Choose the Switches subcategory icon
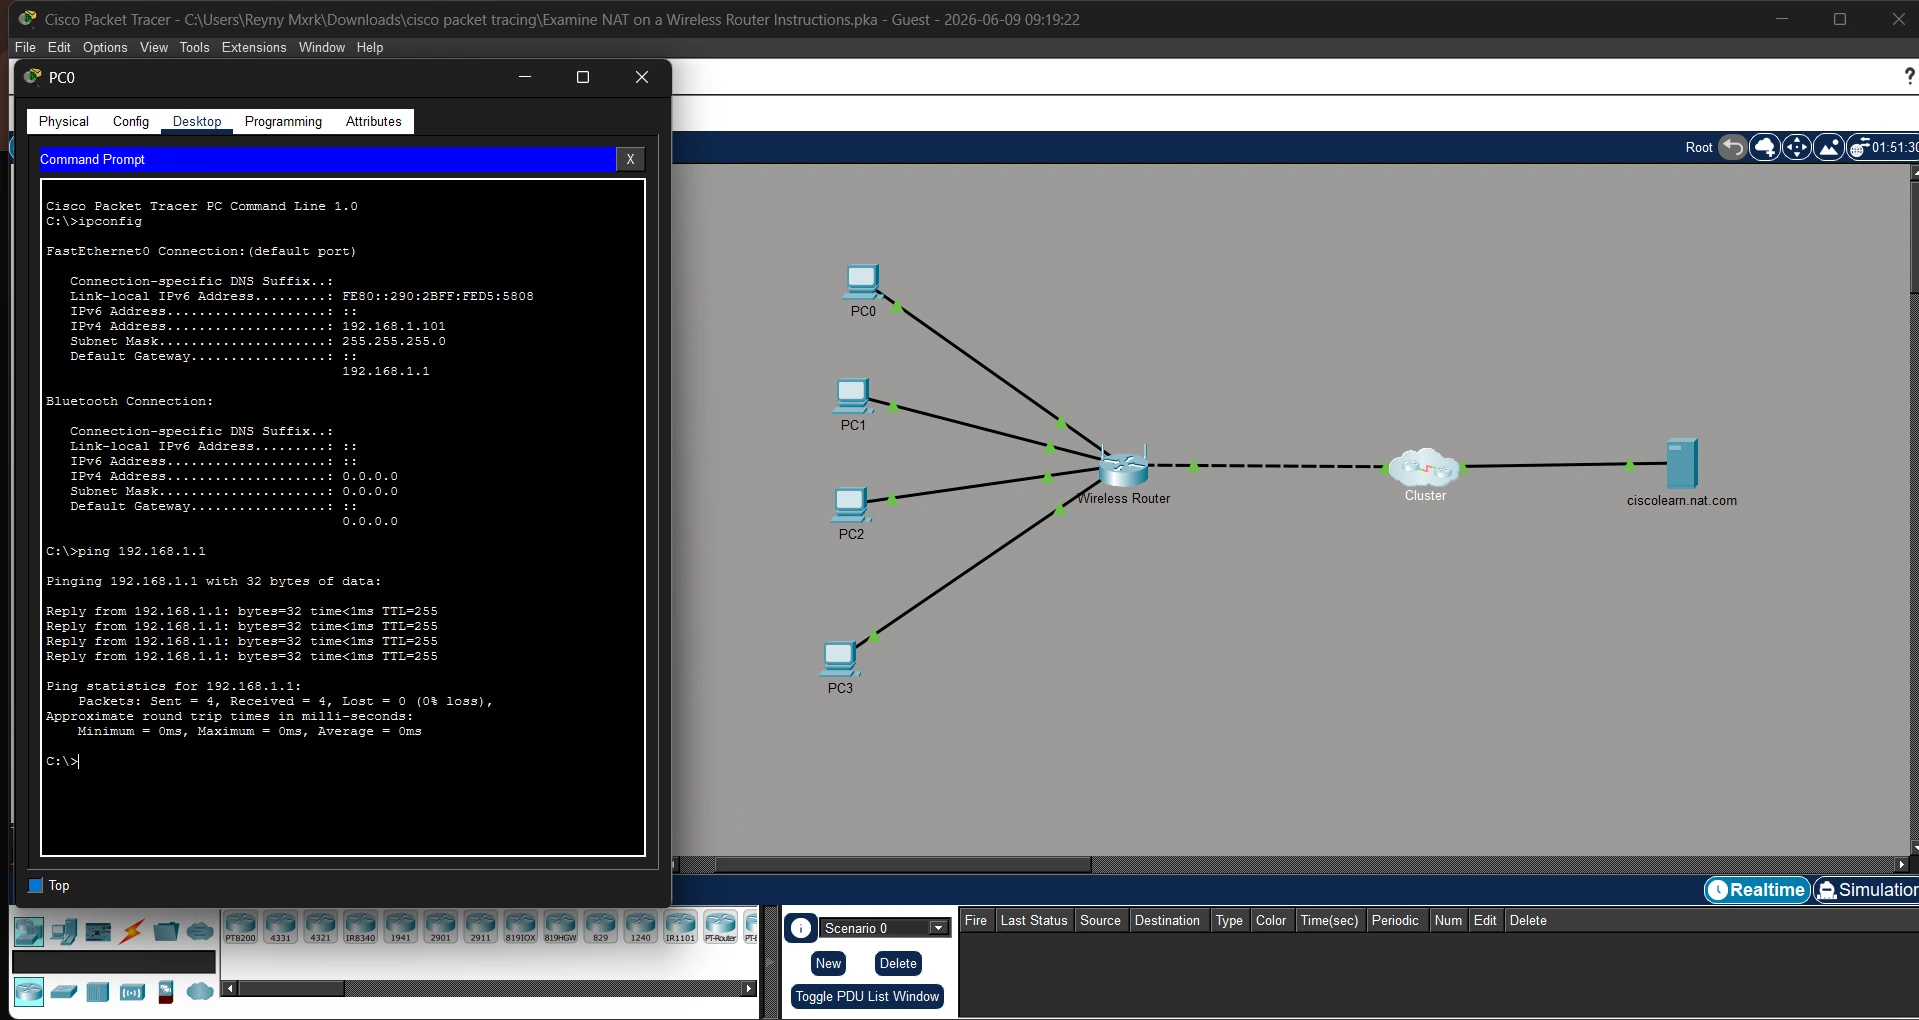This screenshot has width=1919, height=1020. pyautogui.click(x=64, y=992)
